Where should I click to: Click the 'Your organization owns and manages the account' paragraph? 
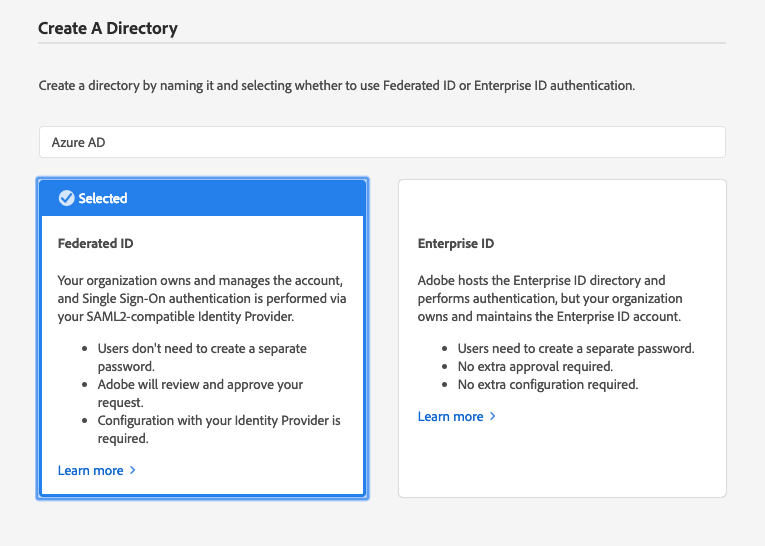coord(202,299)
